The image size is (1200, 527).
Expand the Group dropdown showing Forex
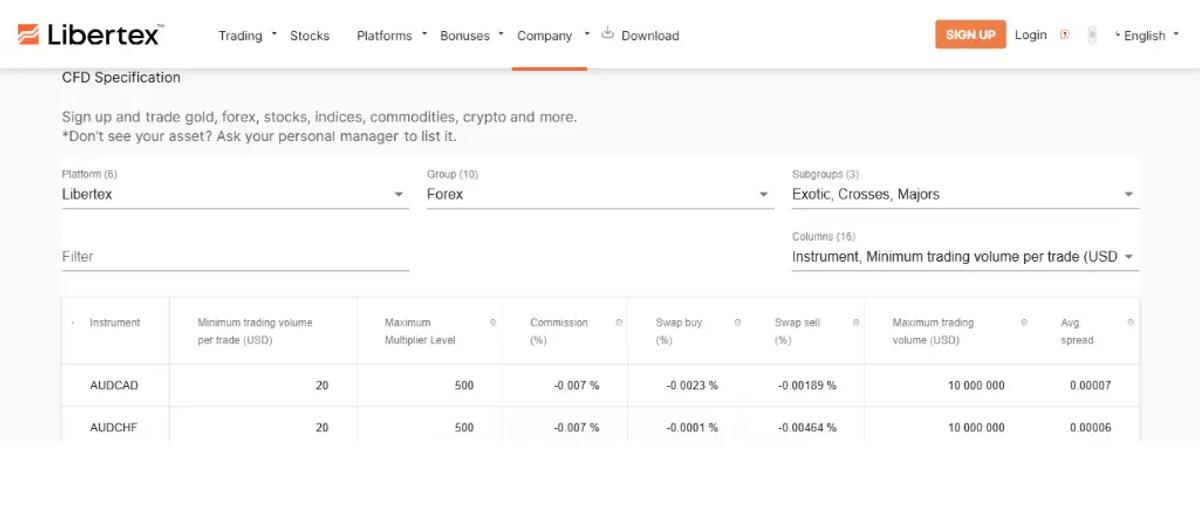[600, 194]
